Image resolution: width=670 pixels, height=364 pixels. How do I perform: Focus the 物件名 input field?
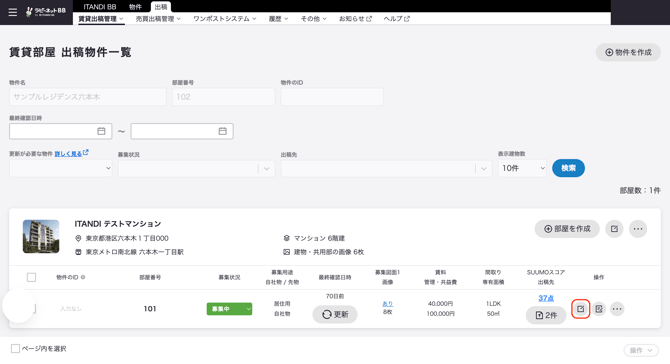tap(88, 97)
